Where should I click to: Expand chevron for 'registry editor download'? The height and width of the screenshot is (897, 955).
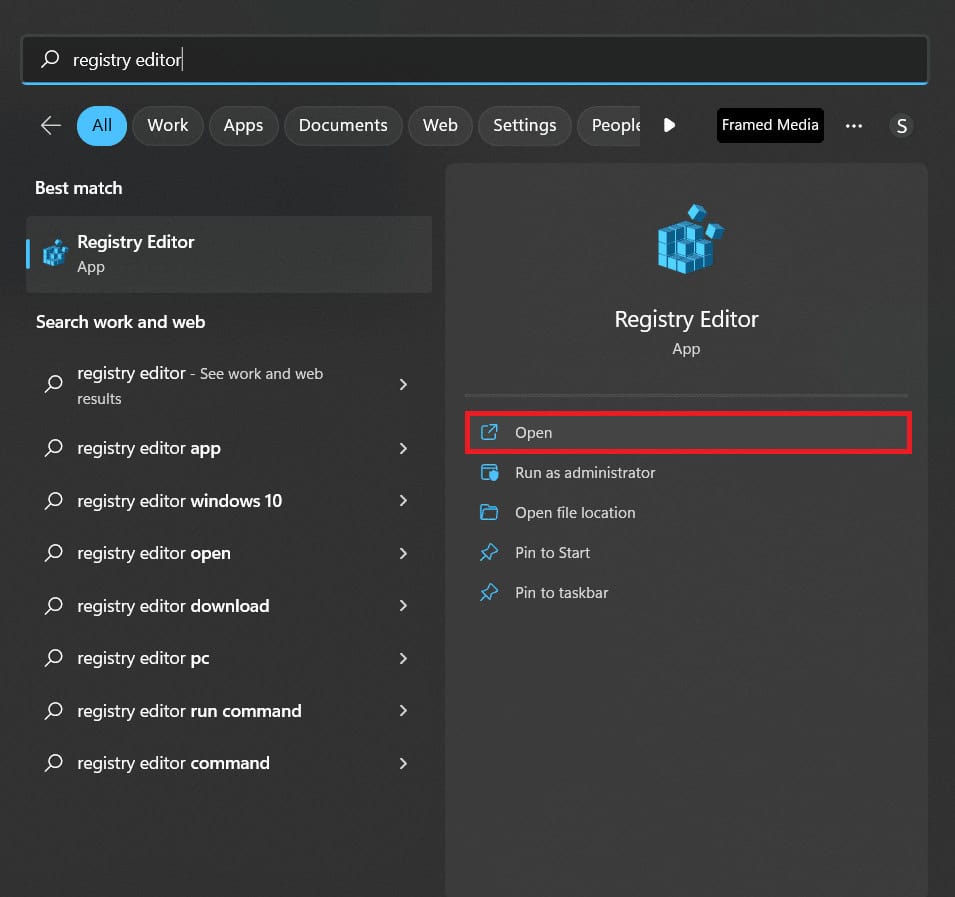403,606
